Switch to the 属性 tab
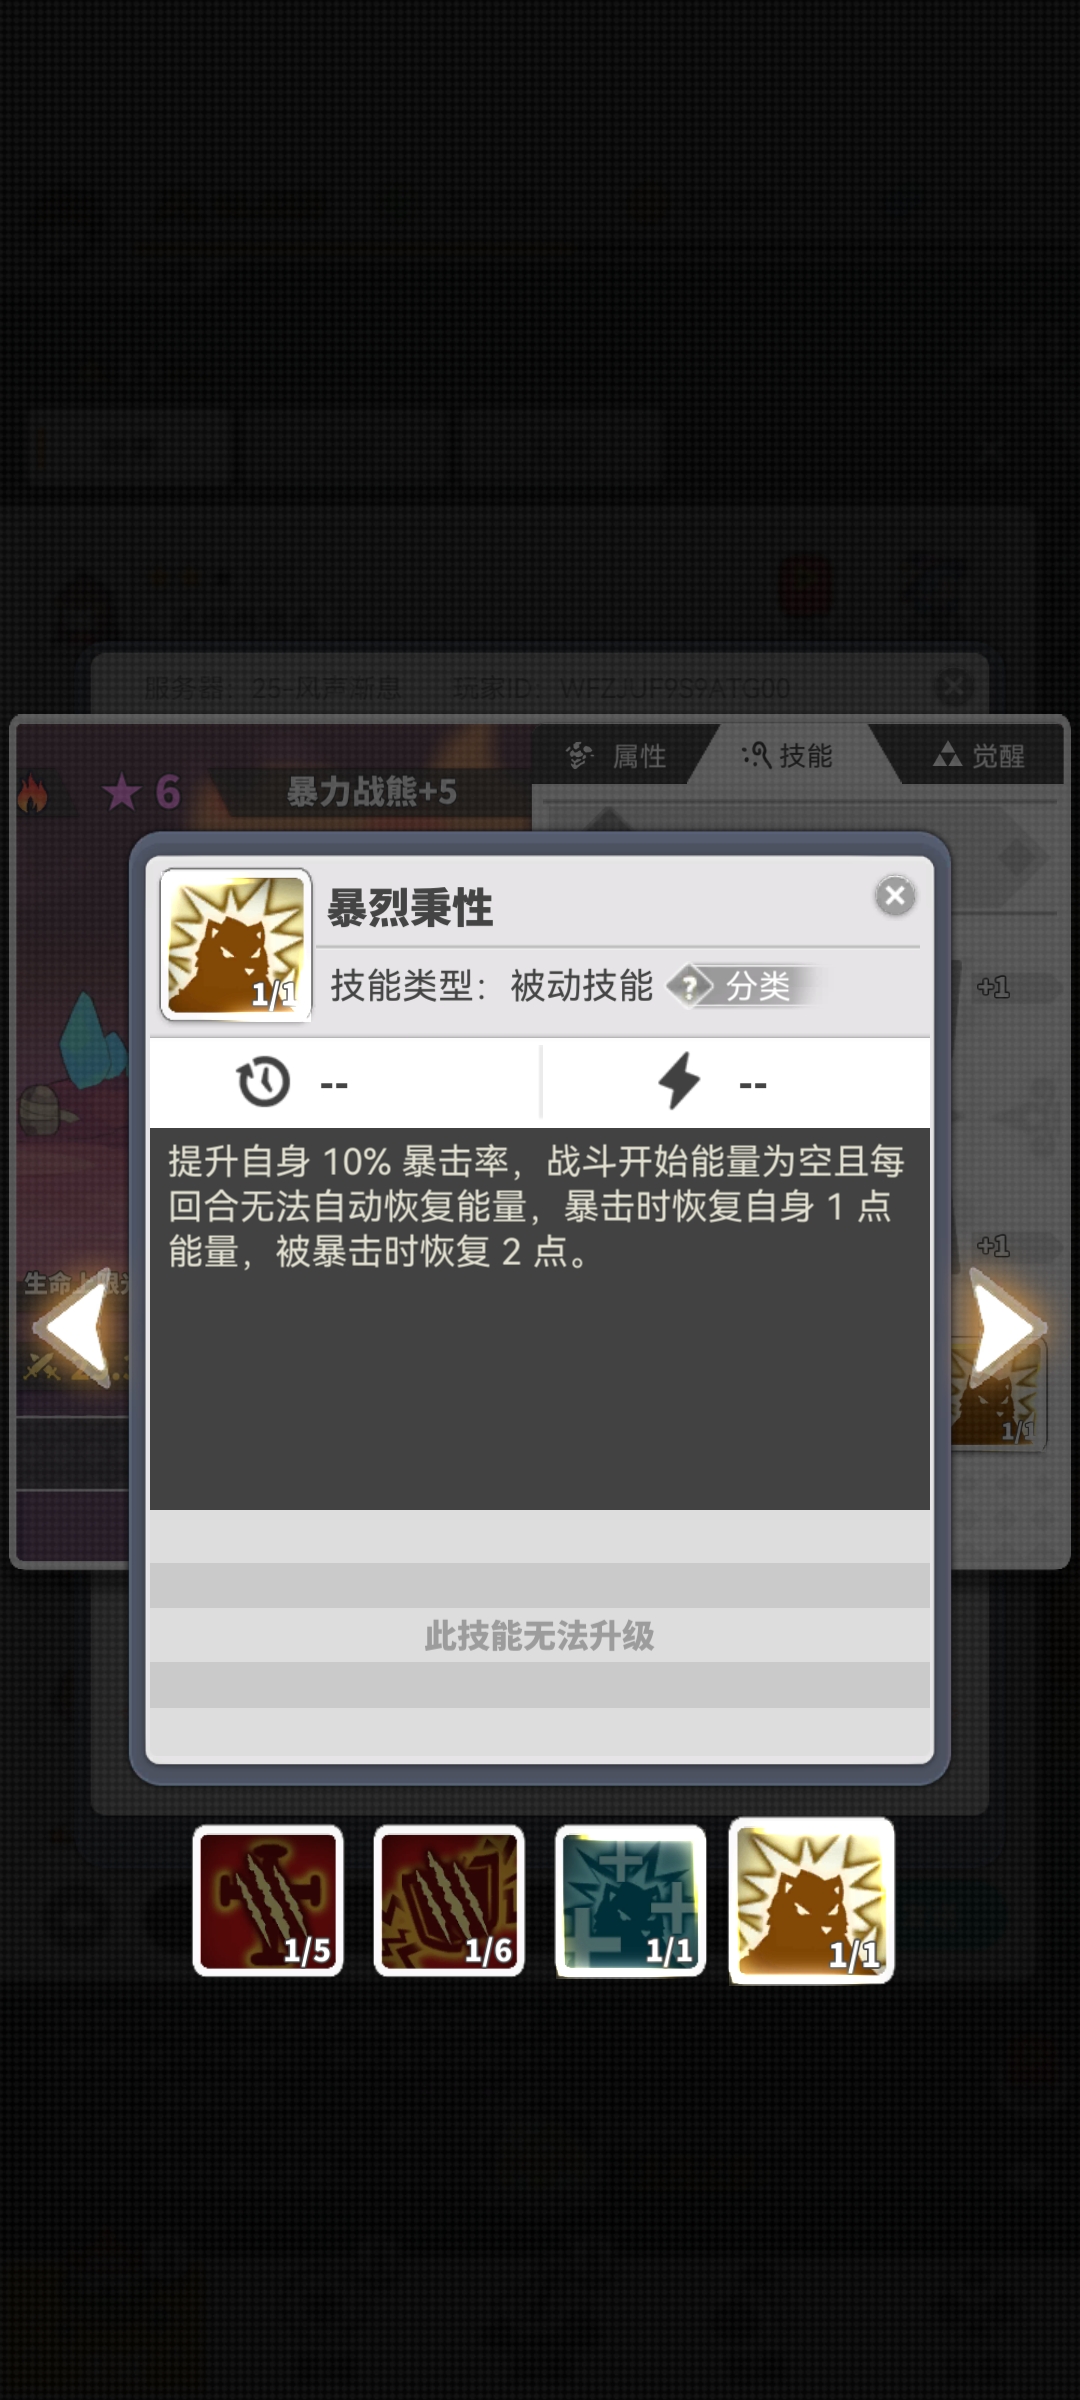The image size is (1080, 2400). point(619,756)
